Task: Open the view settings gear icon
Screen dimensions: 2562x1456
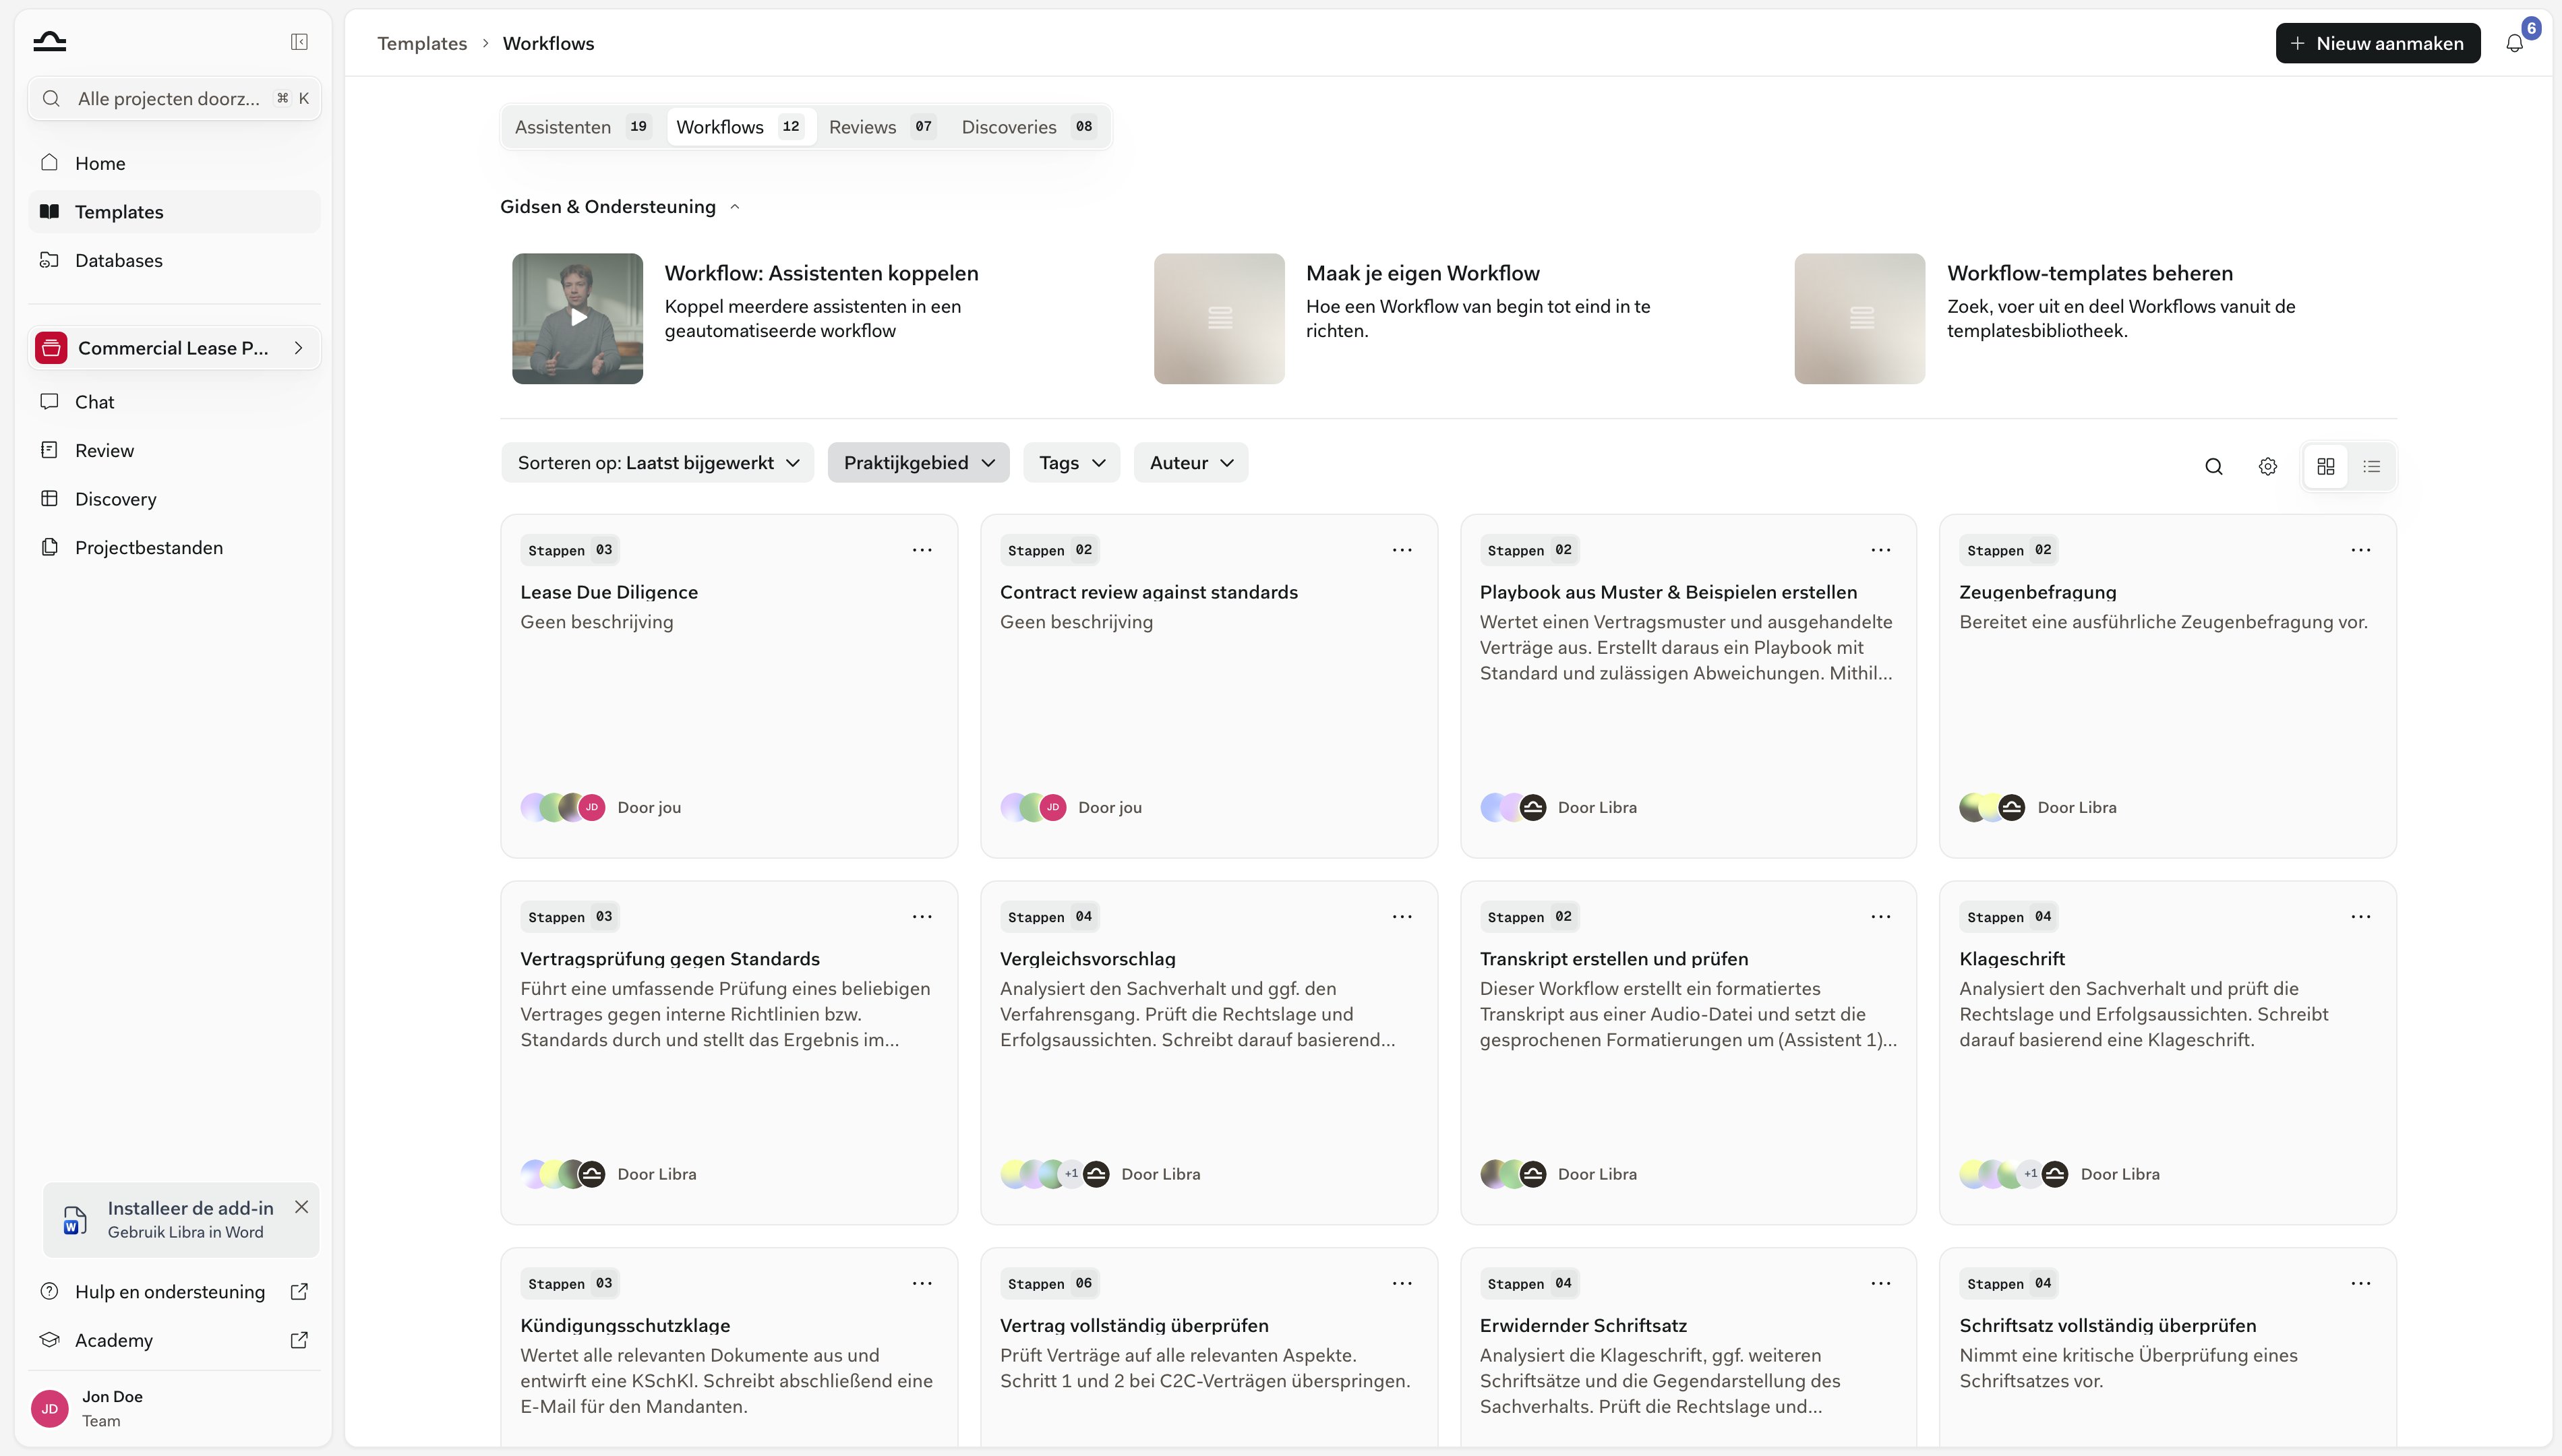Action: (2267, 466)
